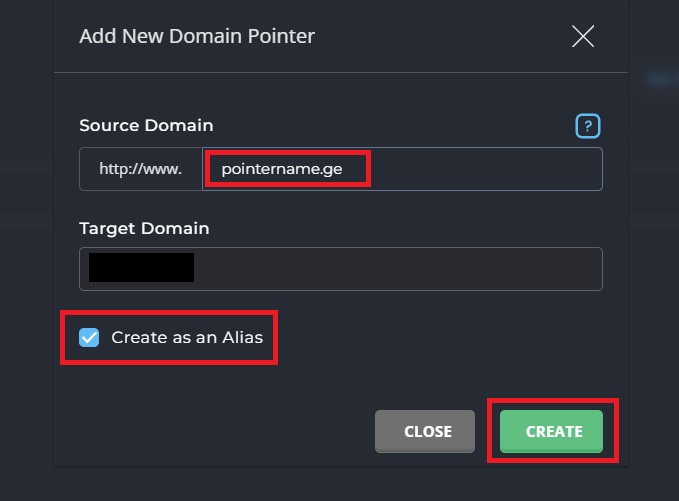Click the 'Source Domain' label
Image resolution: width=679 pixels, height=501 pixels.
tap(146, 126)
